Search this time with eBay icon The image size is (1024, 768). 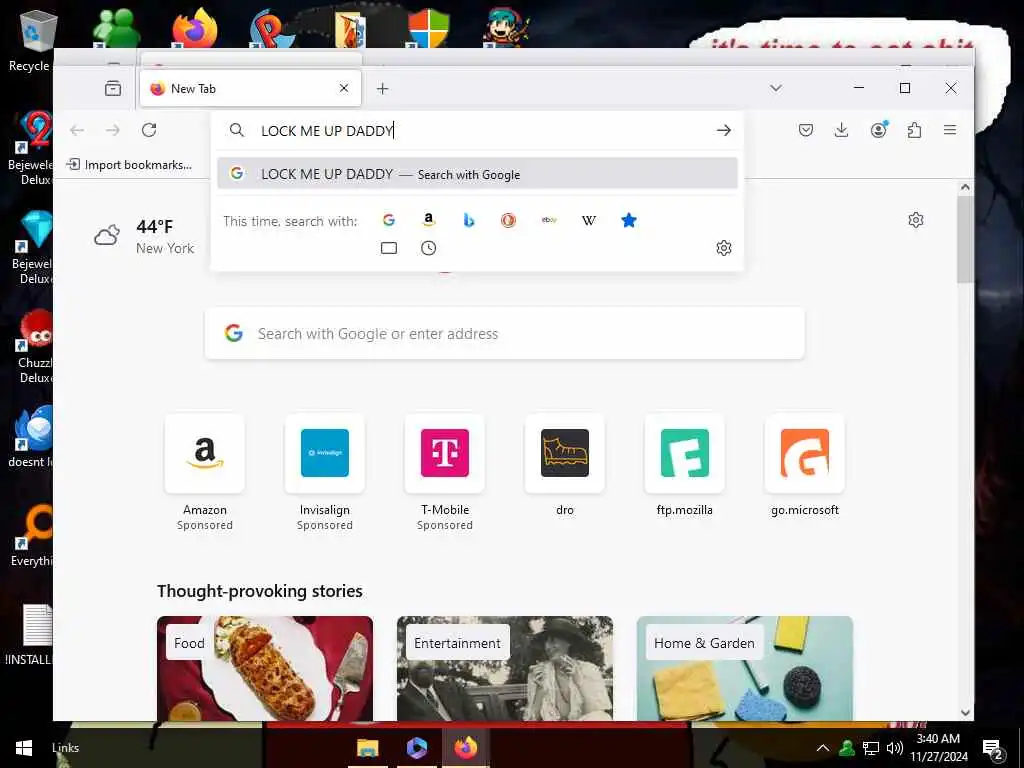(x=549, y=221)
